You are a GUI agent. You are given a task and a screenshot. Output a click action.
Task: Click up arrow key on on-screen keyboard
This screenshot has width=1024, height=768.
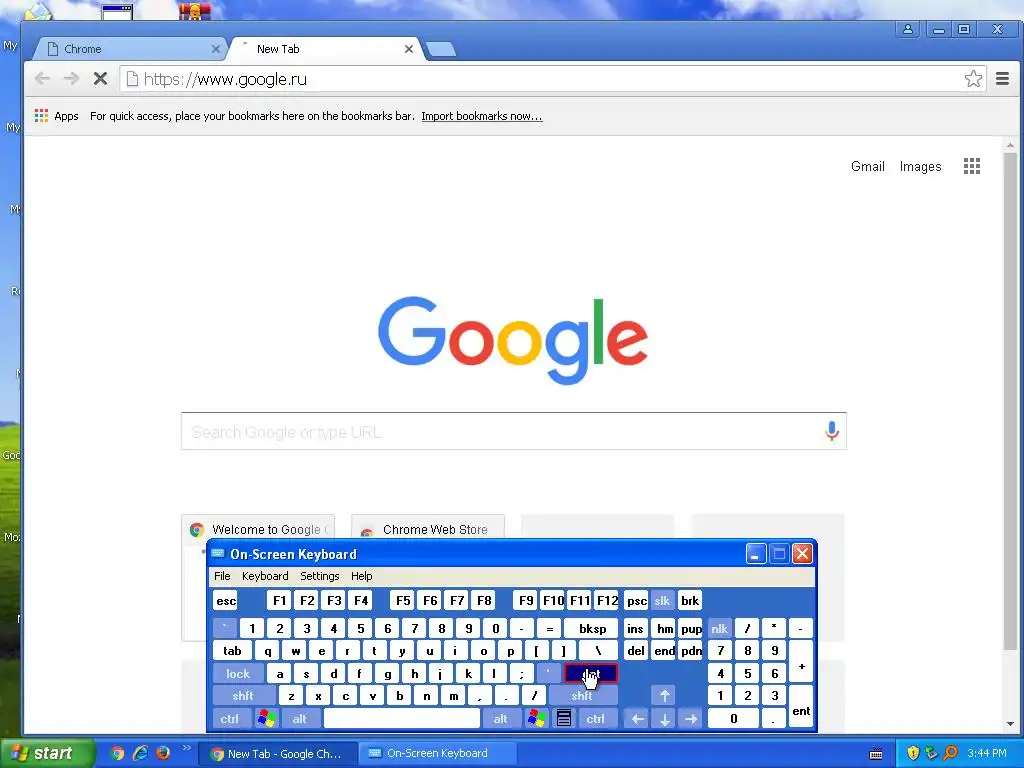pyautogui.click(x=664, y=696)
